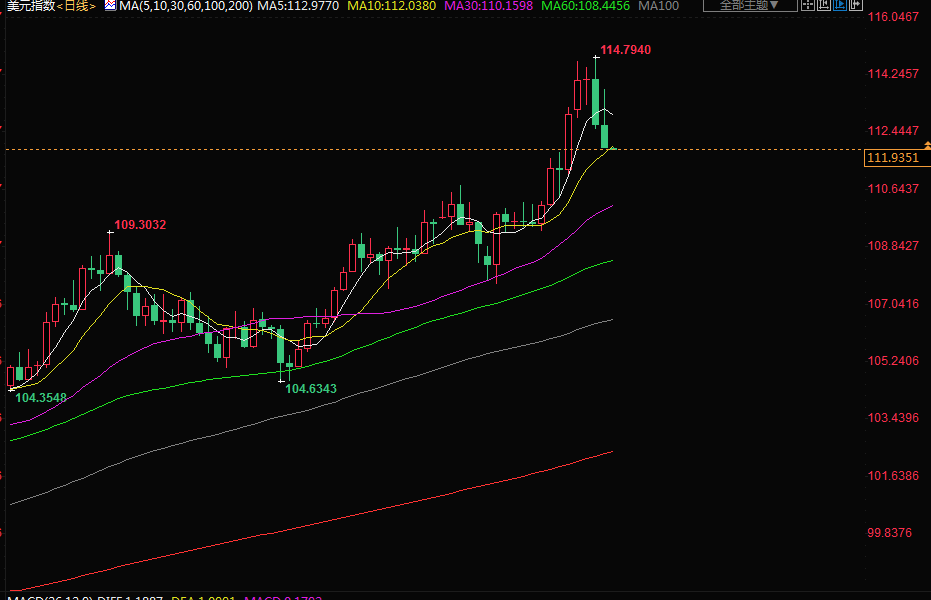931x600 pixels.
Task: Click the 109.3032 peak price label
Action: pos(140,225)
